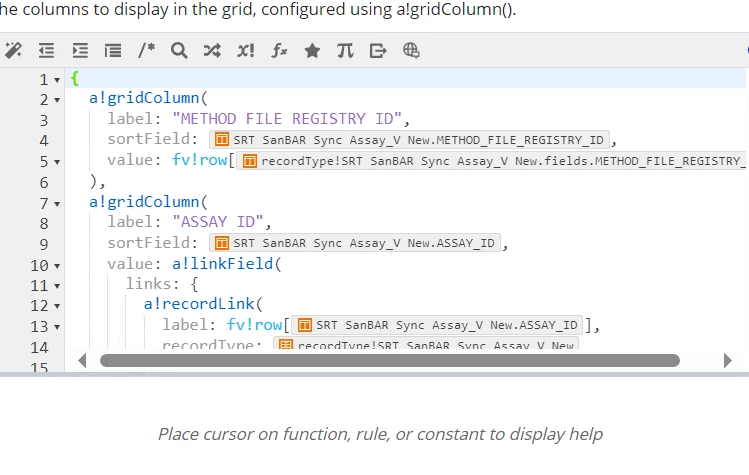This screenshot has height=475, width=749.
Task: Click the ASSAY_ID sortField record reference on line 9
Action: pyautogui.click(x=355, y=243)
